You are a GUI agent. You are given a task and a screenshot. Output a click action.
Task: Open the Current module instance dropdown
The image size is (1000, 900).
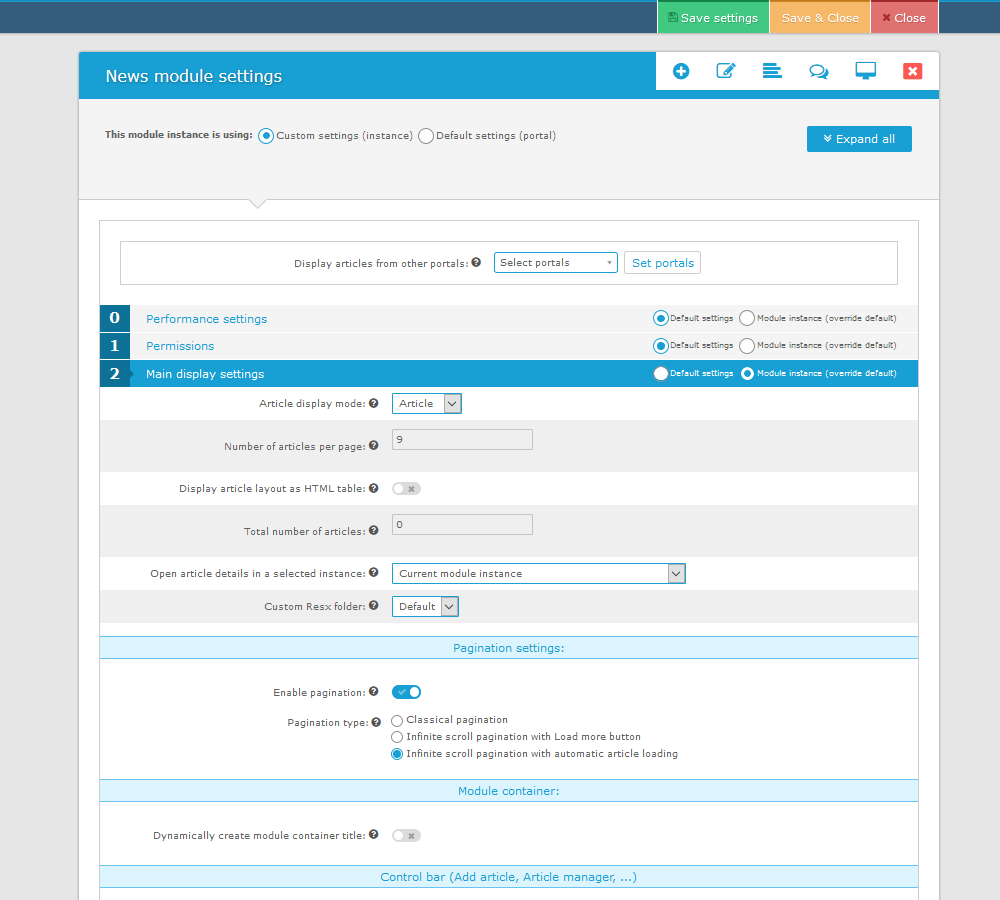point(538,574)
